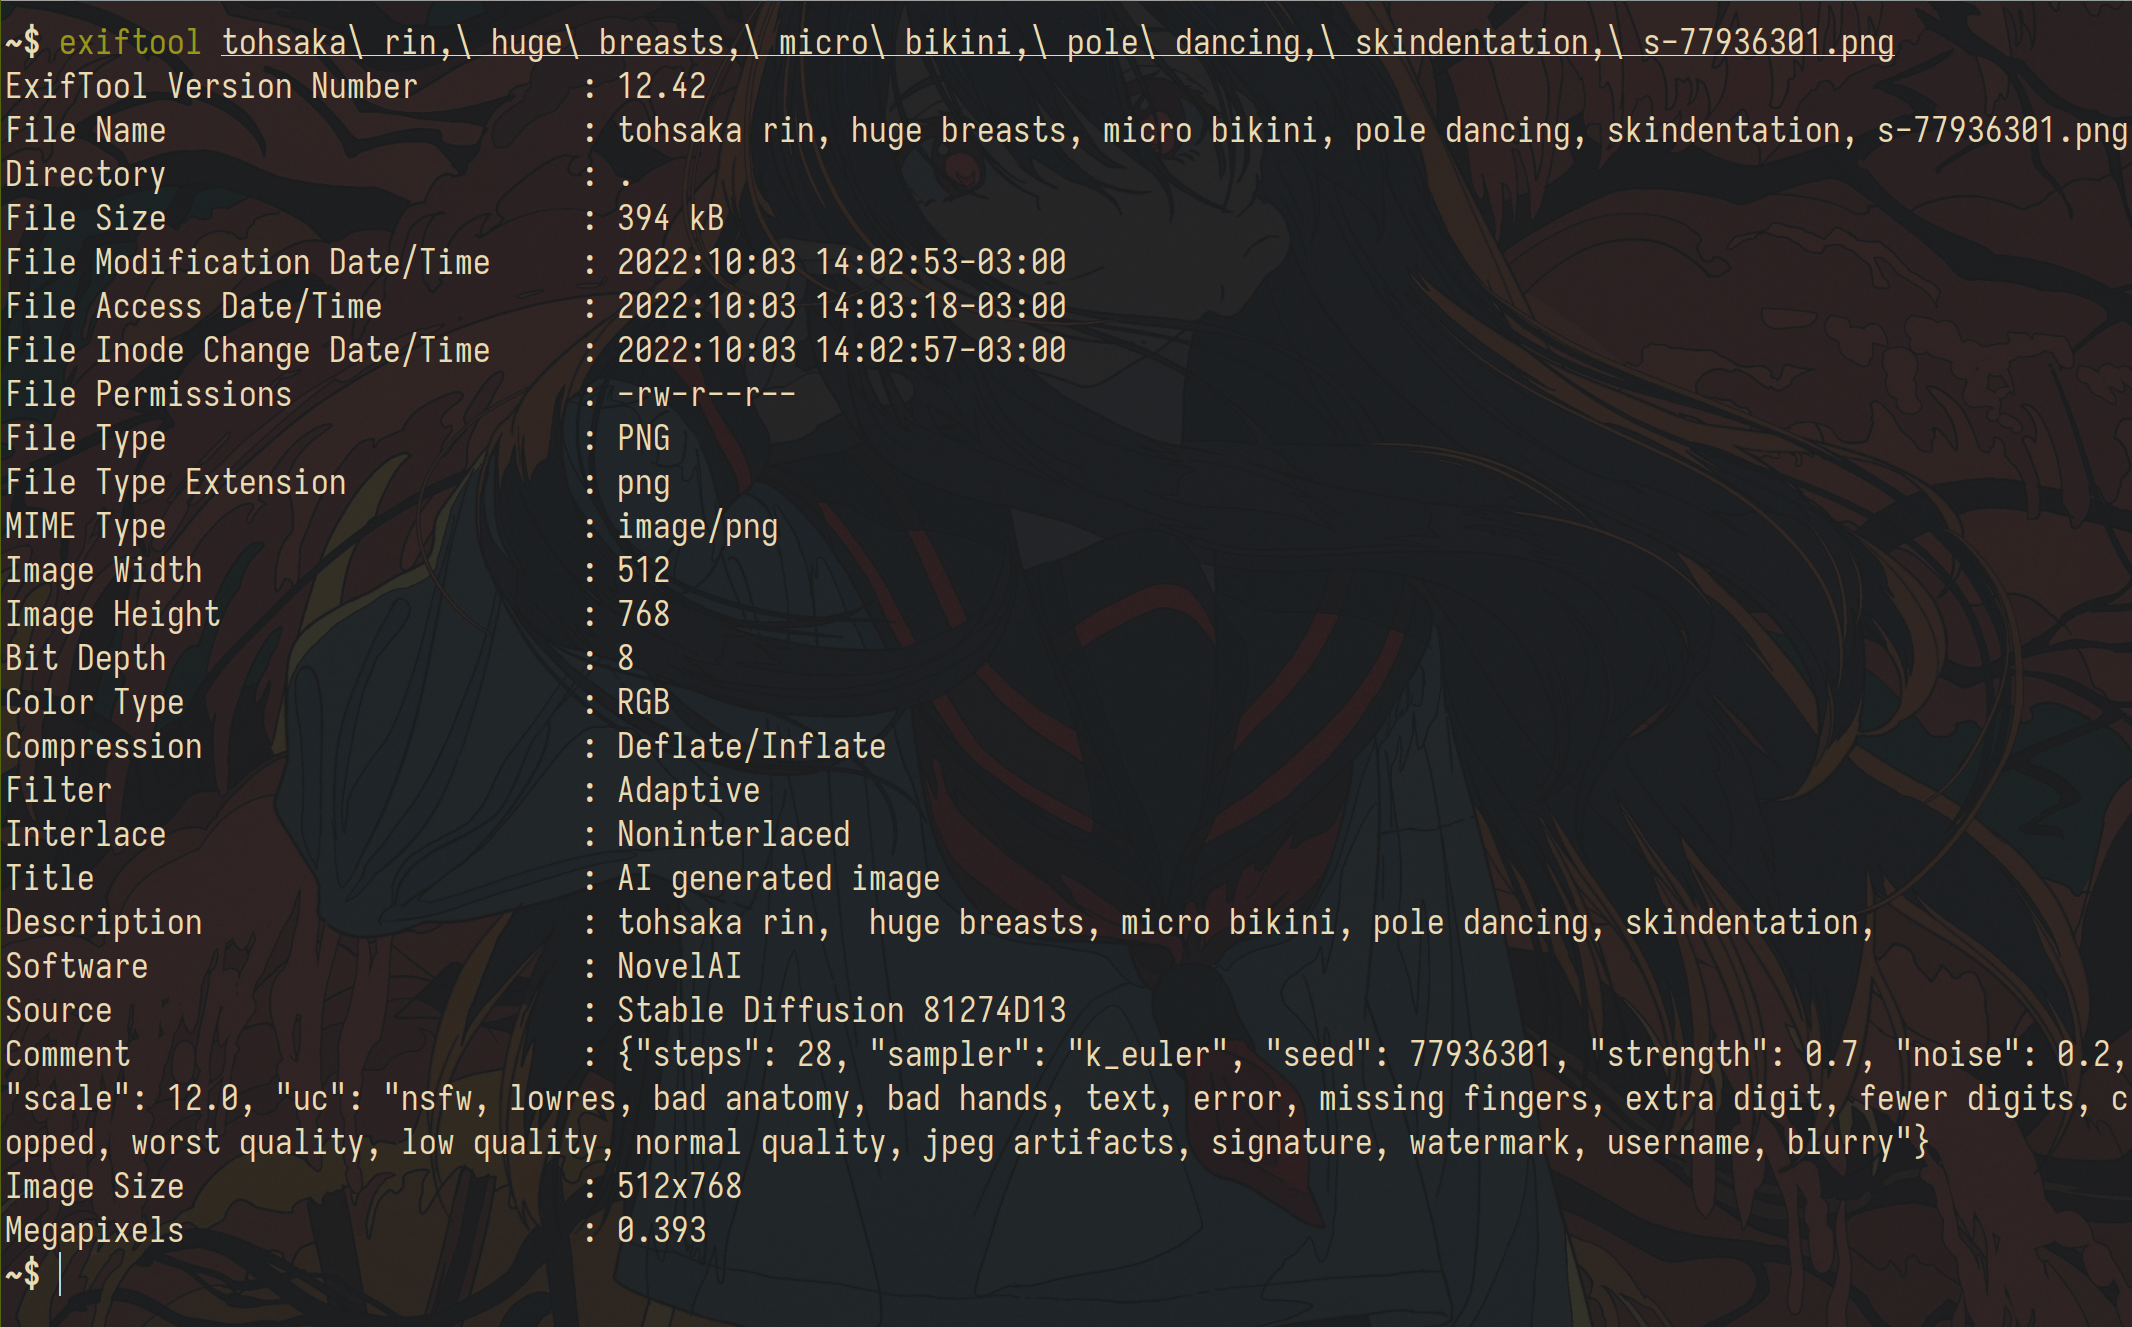The height and width of the screenshot is (1327, 2132).
Task: Click the Image Width value 512
Action: tap(643, 570)
